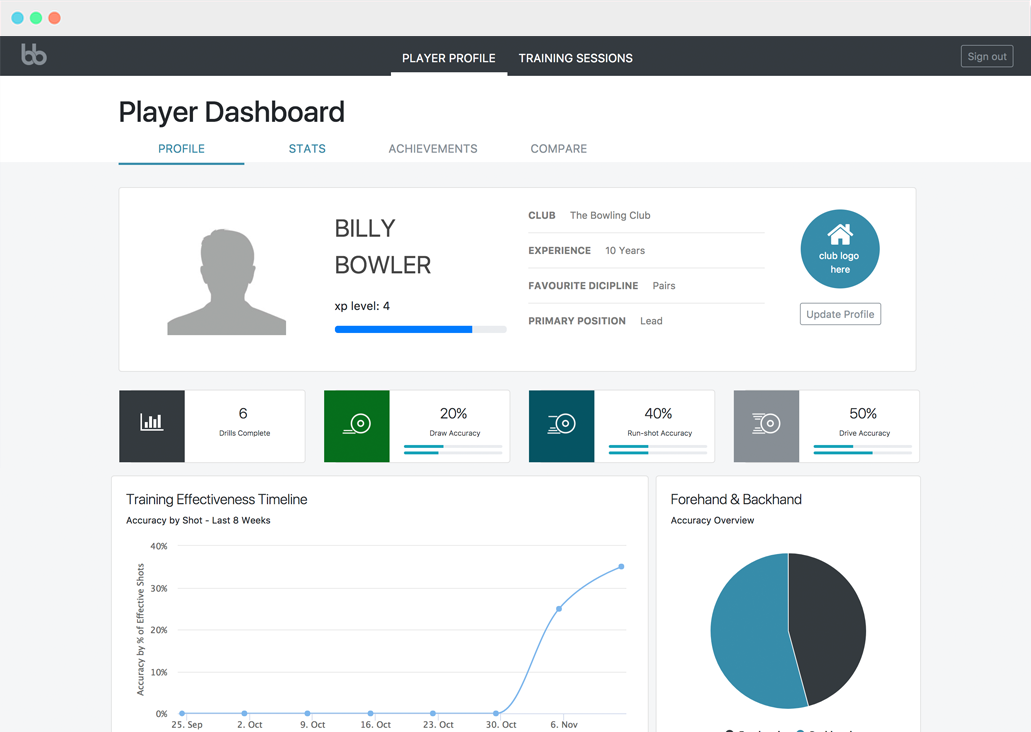Click the Drive Accuracy progress bars
Screen dimensions: 1031x732
coord(863,449)
